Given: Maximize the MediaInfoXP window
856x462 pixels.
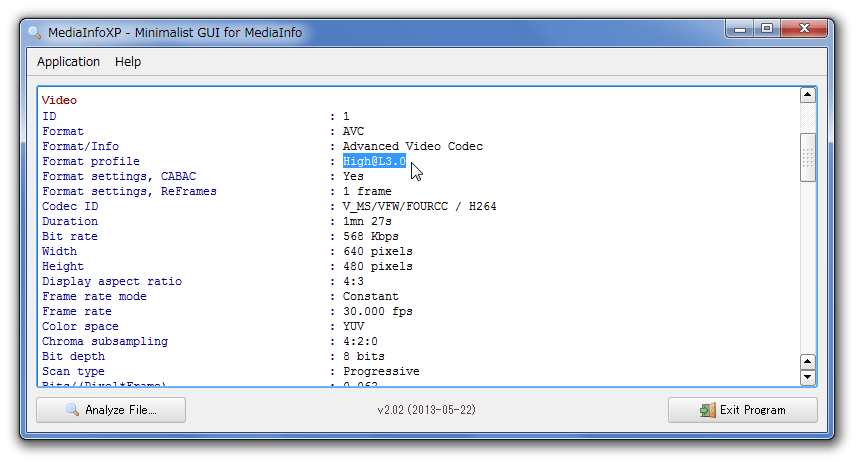Looking at the screenshot, I should point(767,28).
